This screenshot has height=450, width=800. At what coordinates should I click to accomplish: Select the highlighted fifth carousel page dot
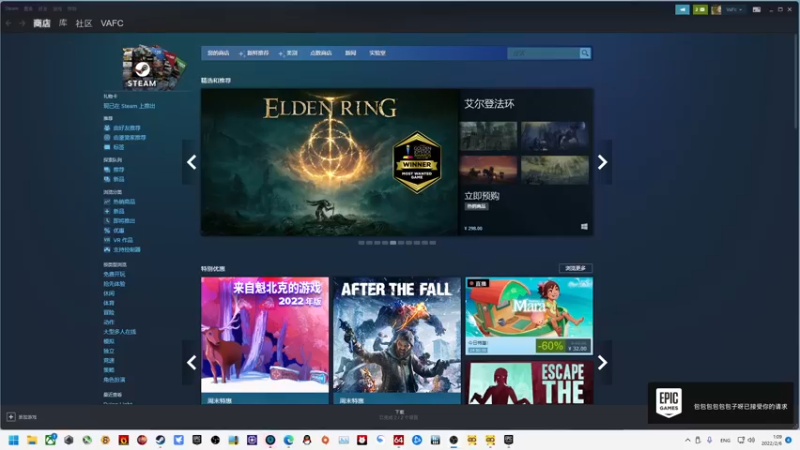tap(393, 243)
